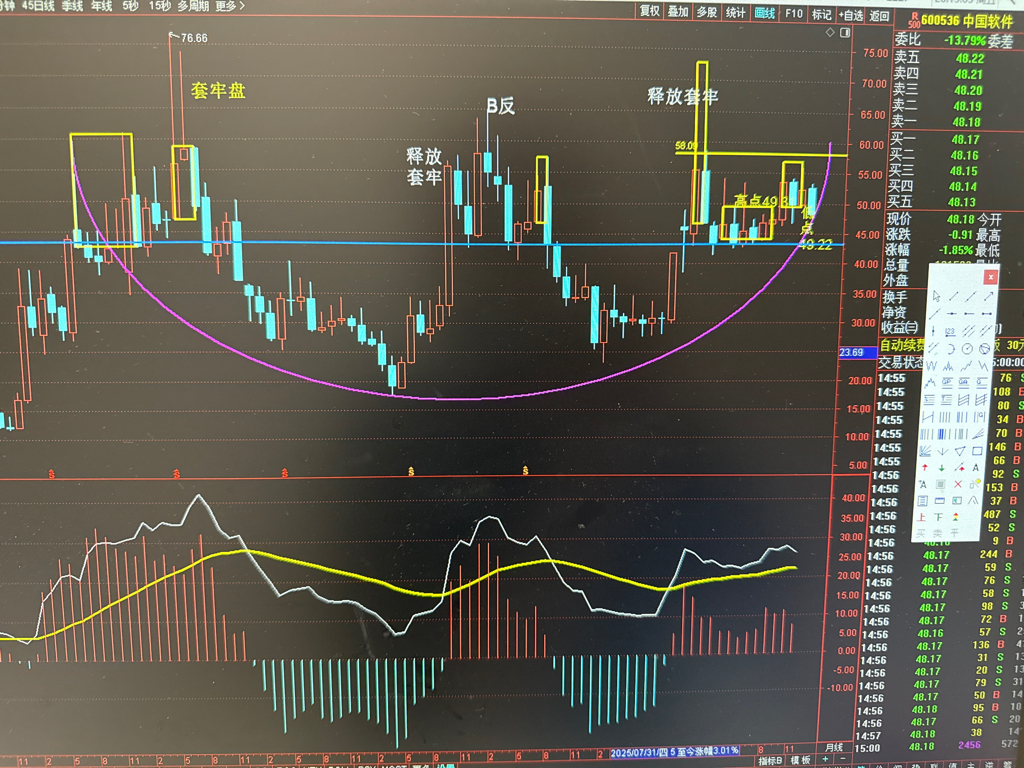Close the drawing tools palette

[991, 277]
